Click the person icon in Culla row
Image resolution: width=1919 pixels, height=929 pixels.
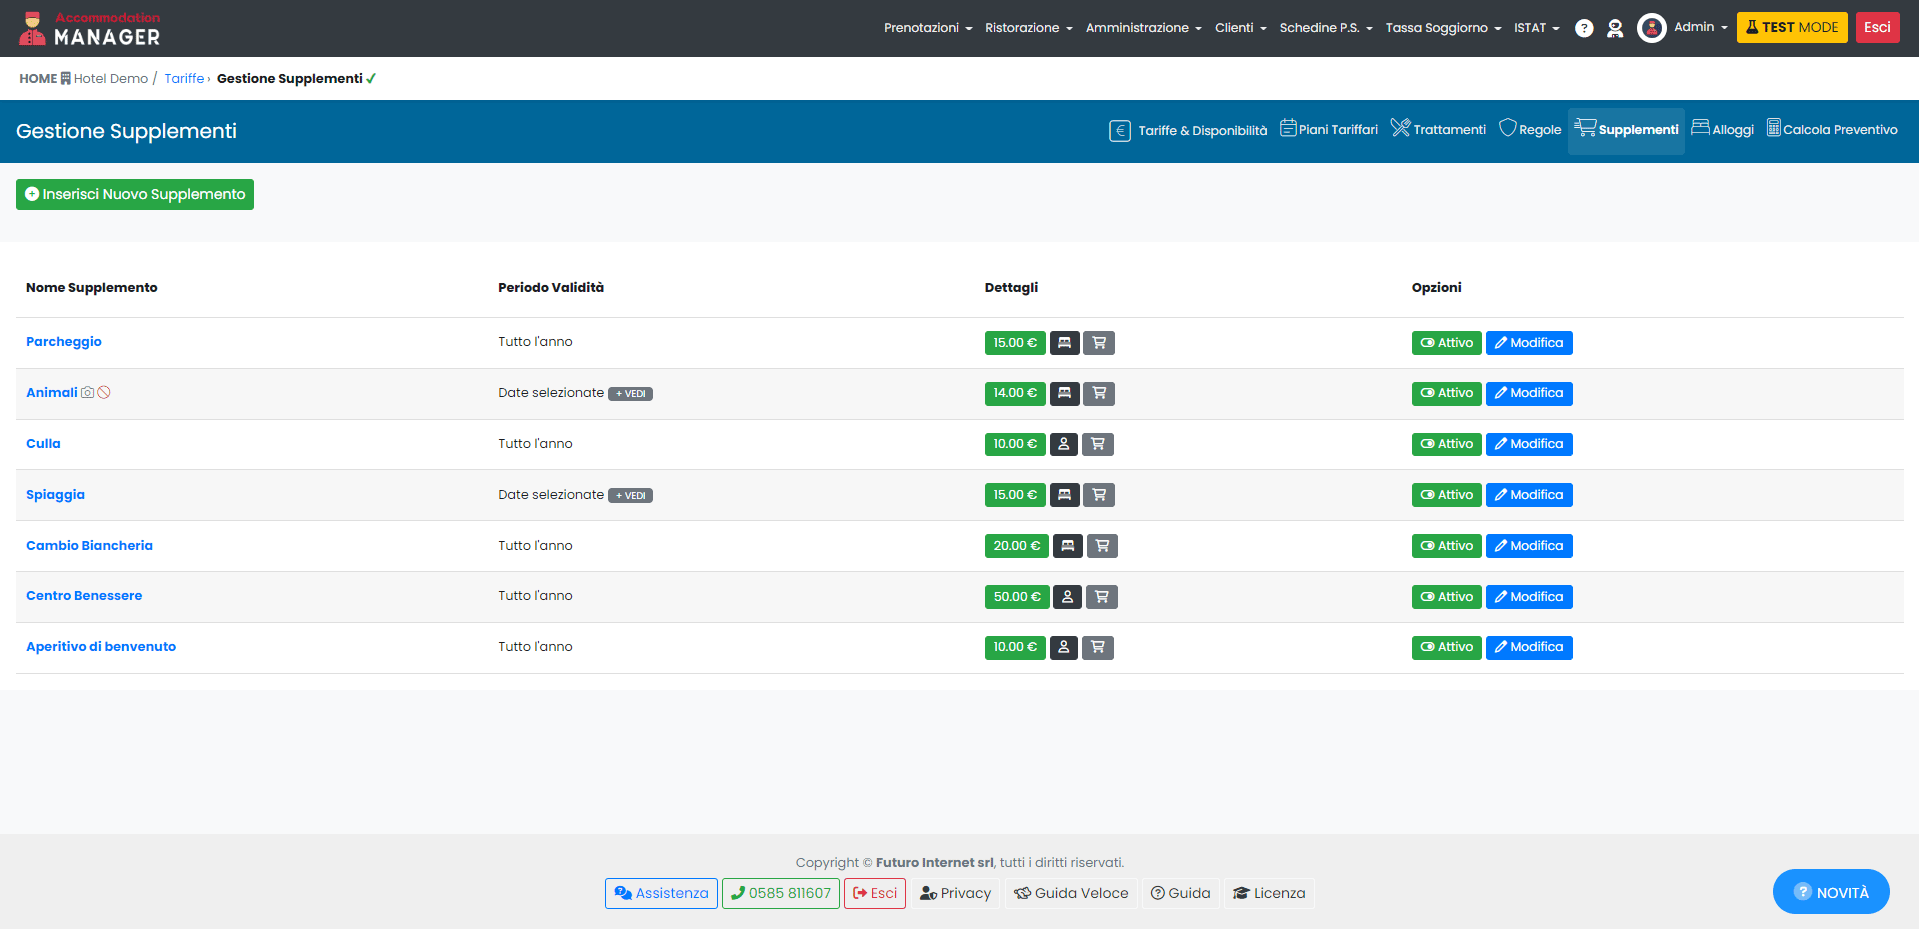point(1063,444)
